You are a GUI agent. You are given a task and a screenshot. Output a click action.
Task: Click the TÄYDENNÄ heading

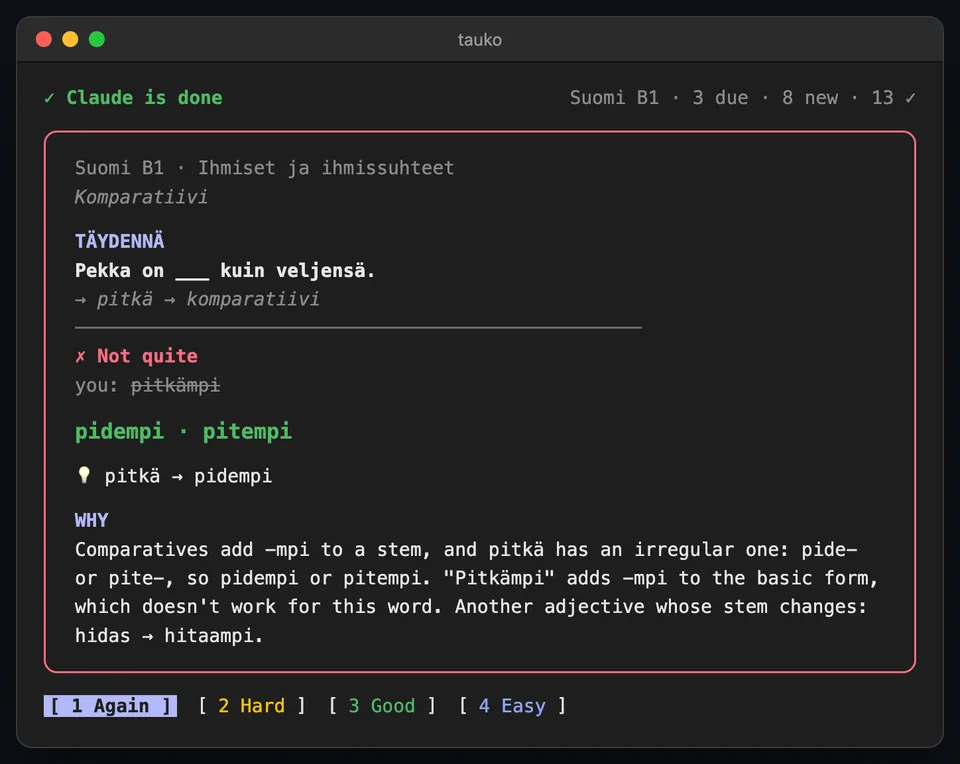pos(119,241)
